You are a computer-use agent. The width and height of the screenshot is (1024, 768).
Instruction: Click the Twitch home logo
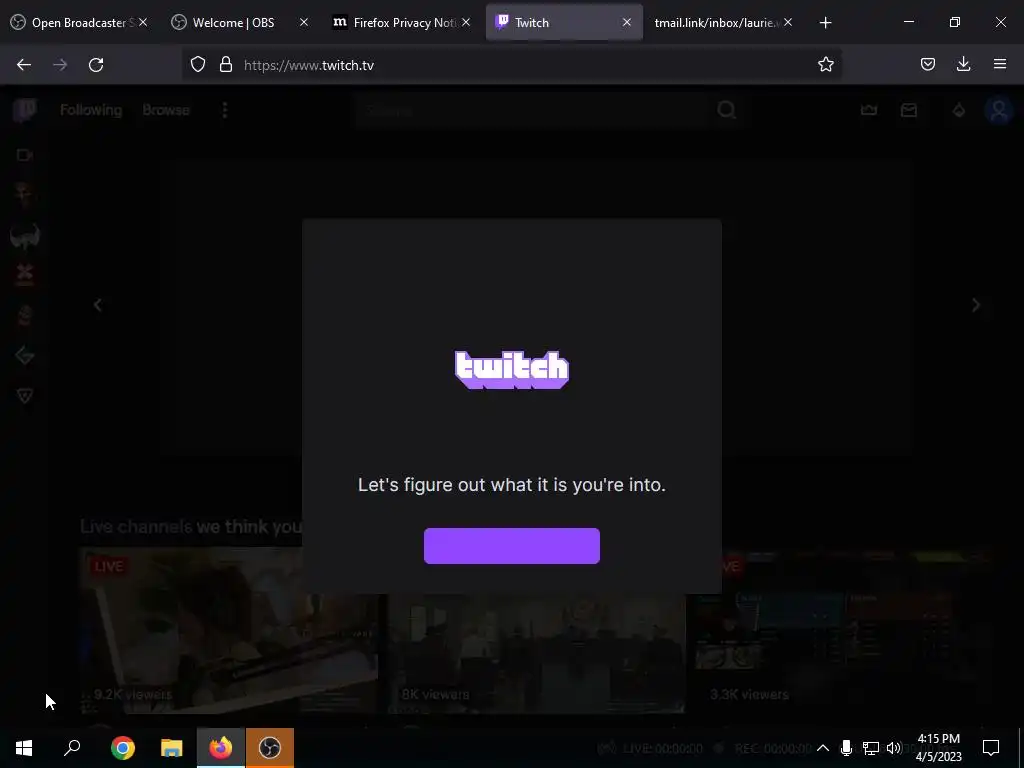pos(25,110)
